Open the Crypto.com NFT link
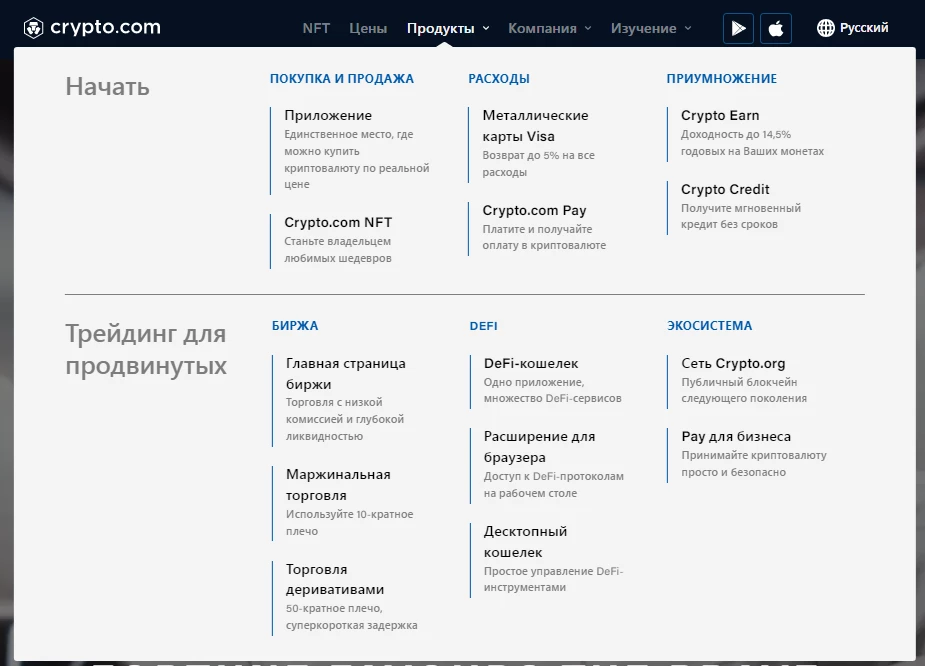Screen dimensions: 925x666 pyautogui.click(x=338, y=222)
